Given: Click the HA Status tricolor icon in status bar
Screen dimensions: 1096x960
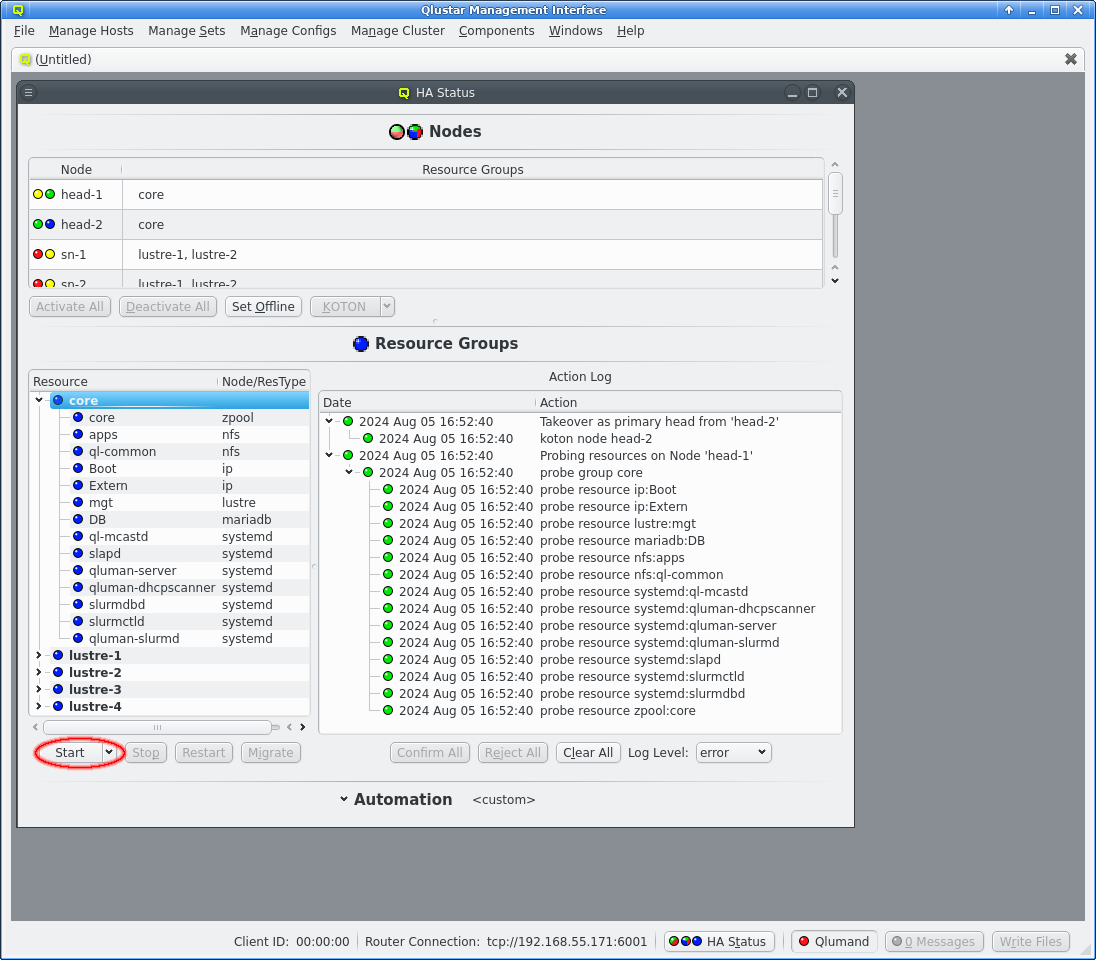Looking at the screenshot, I should tap(685, 941).
